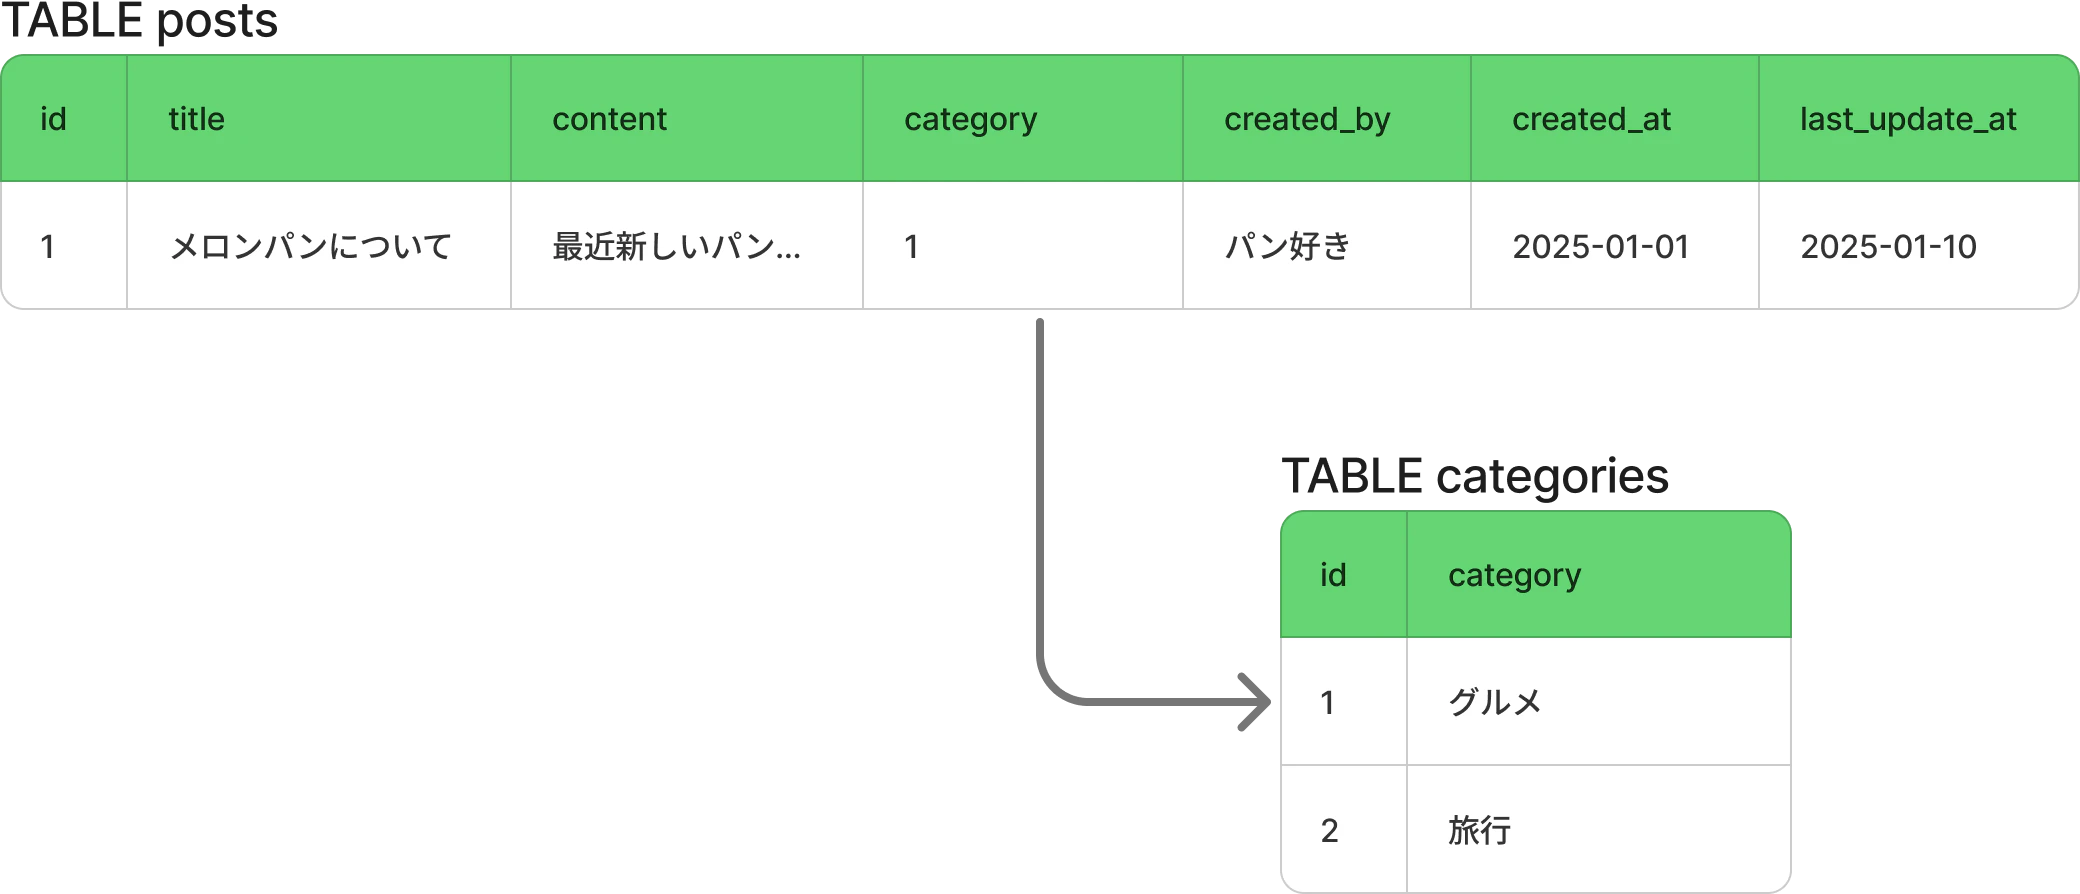Click the categories table category header
This screenshot has width=2080, height=894.
[1599, 575]
